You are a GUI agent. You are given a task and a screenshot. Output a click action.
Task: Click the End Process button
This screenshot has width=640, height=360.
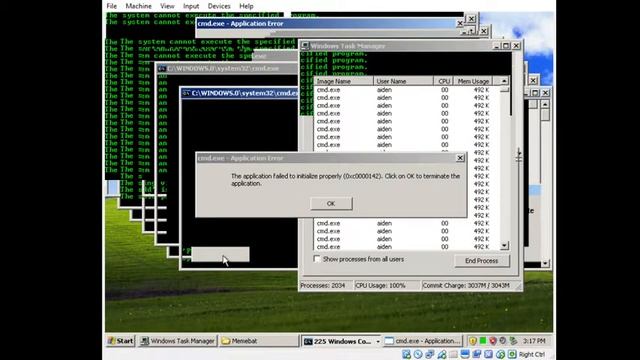point(482,260)
